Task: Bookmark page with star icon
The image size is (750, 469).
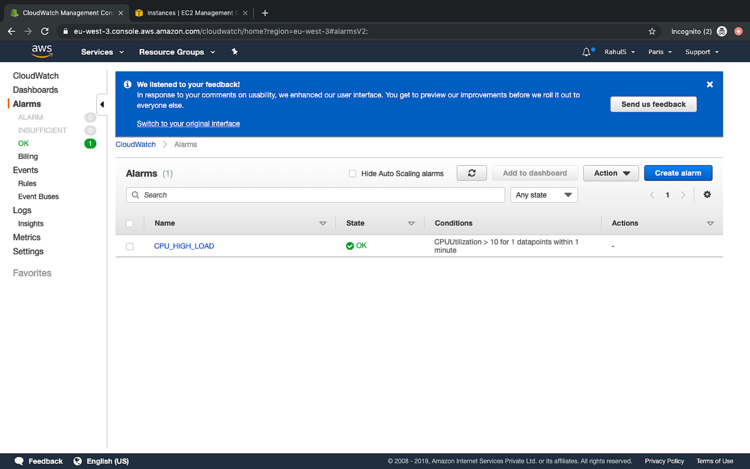Action: (652, 31)
